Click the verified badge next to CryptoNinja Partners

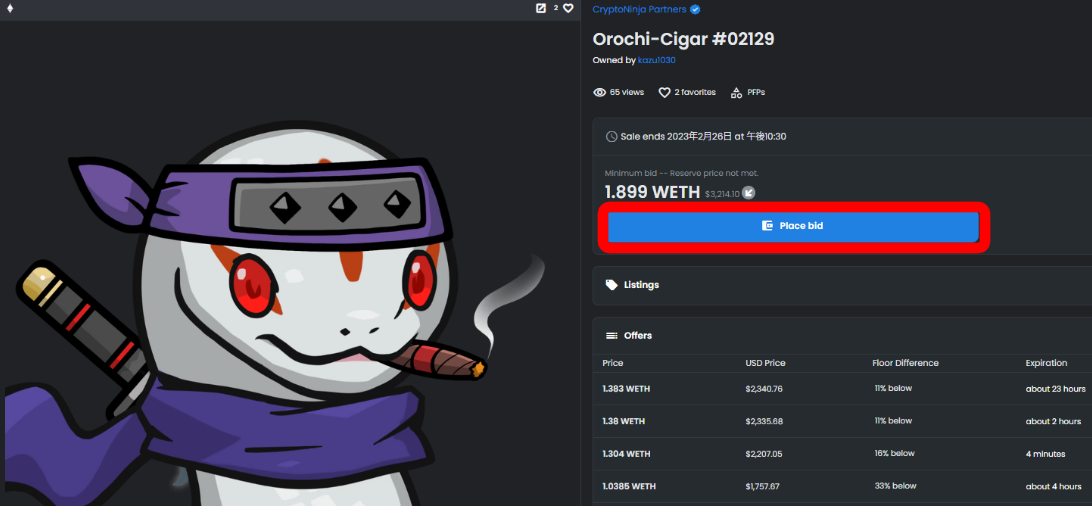click(695, 10)
